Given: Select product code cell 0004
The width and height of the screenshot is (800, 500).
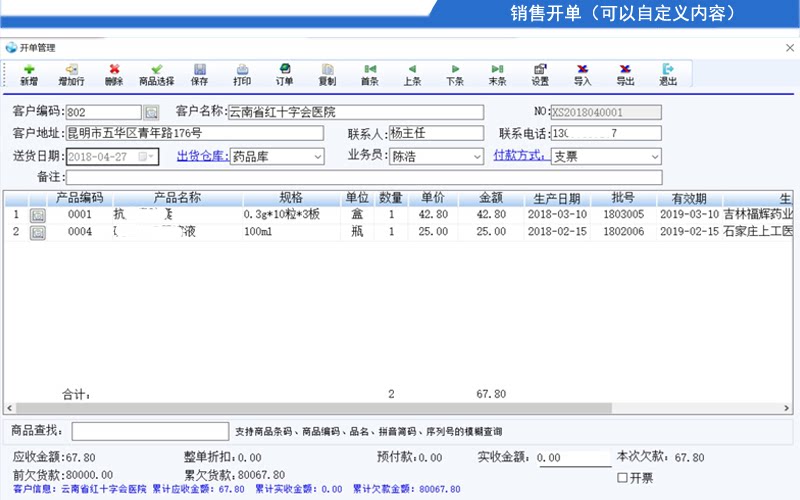Looking at the screenshot, I should pos(80,232).
